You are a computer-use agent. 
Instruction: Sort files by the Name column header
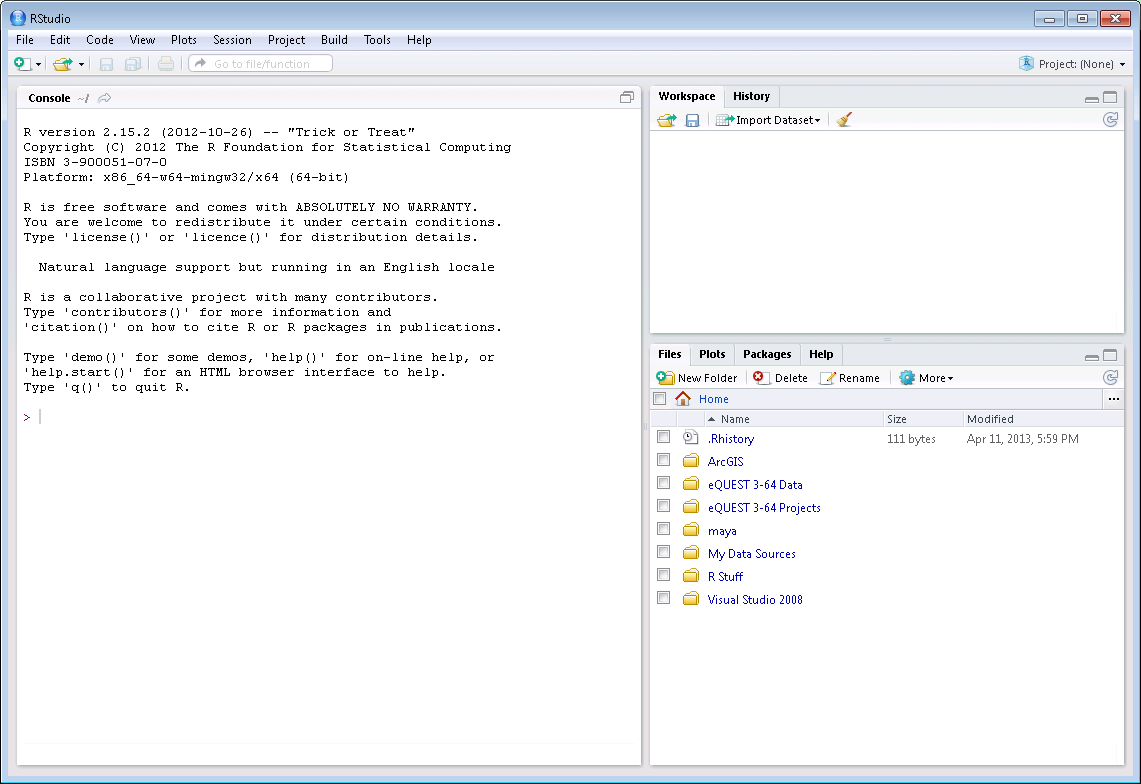794,419
